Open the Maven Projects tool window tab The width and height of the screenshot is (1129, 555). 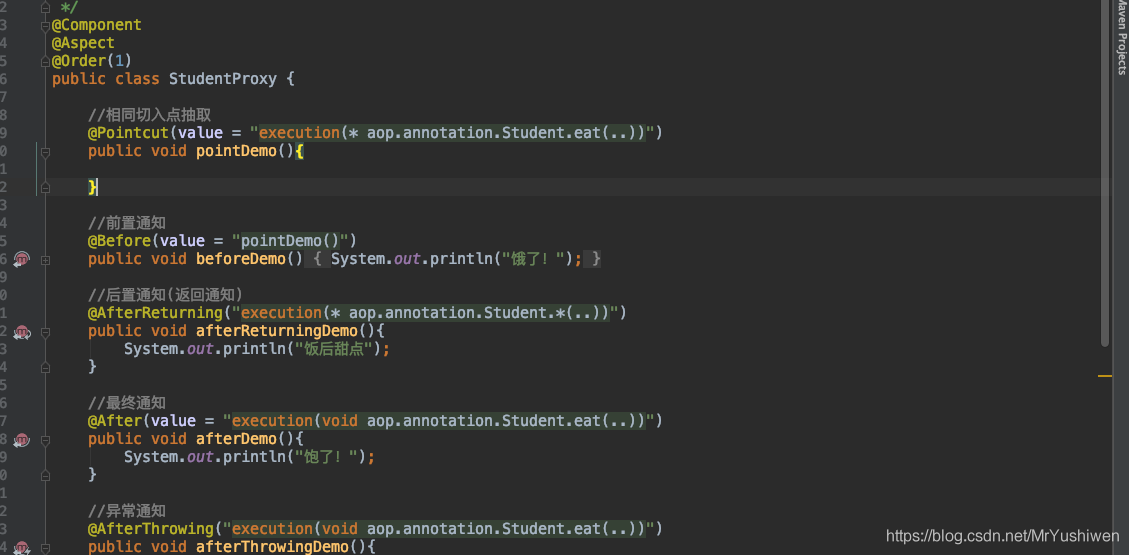click(1121, 37)
